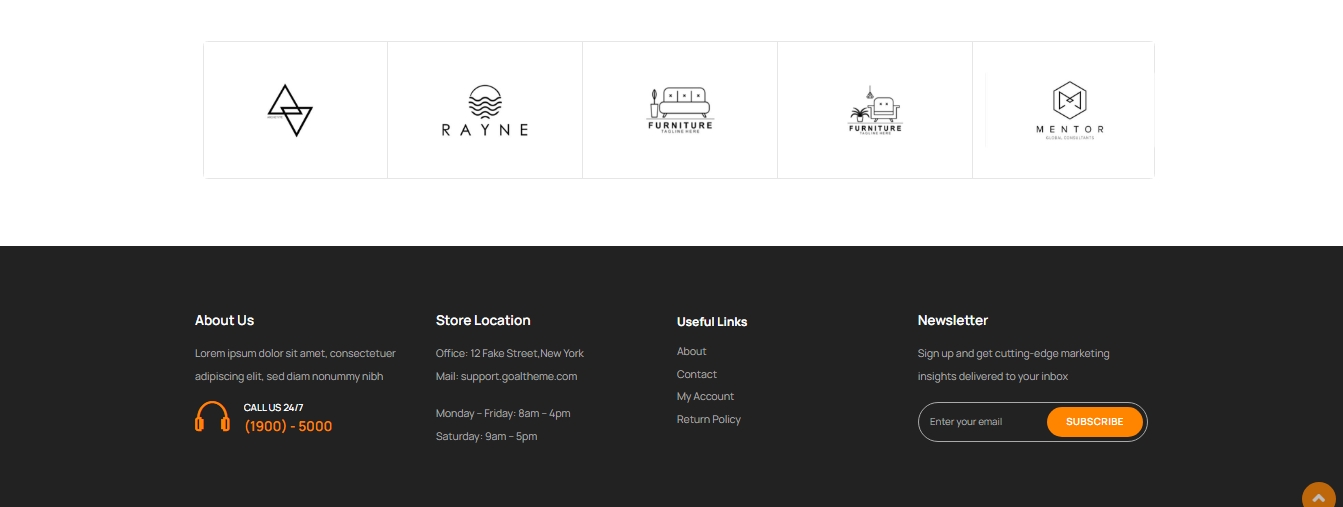Click the support.goaltheme.com mail address
Image resolution: width=1343 pixels, height=507 pixels.
point(519,377)
